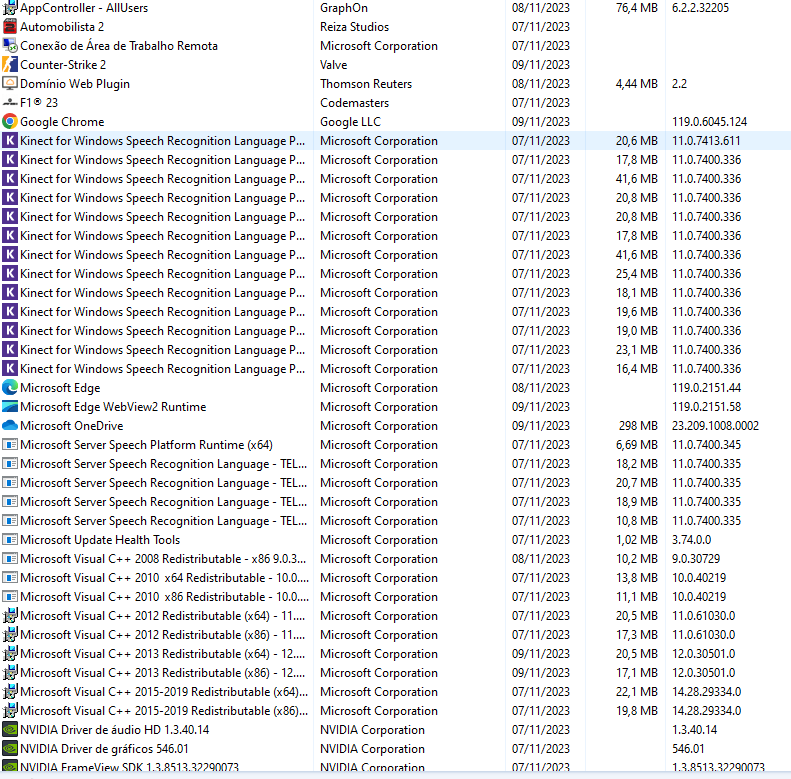
Task: Select the 'Microsoft OneDrive' program name
Action: coord(72,425)
